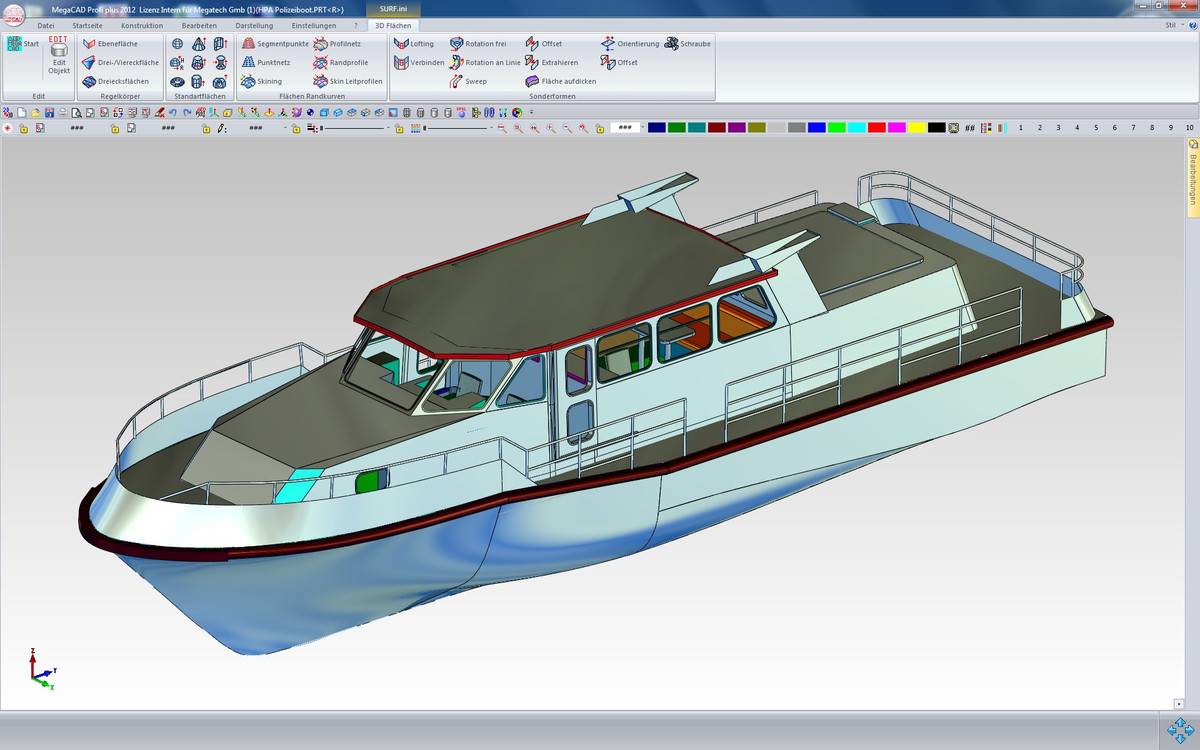Click the Sweep tool icon

click(x=457, y=81)
